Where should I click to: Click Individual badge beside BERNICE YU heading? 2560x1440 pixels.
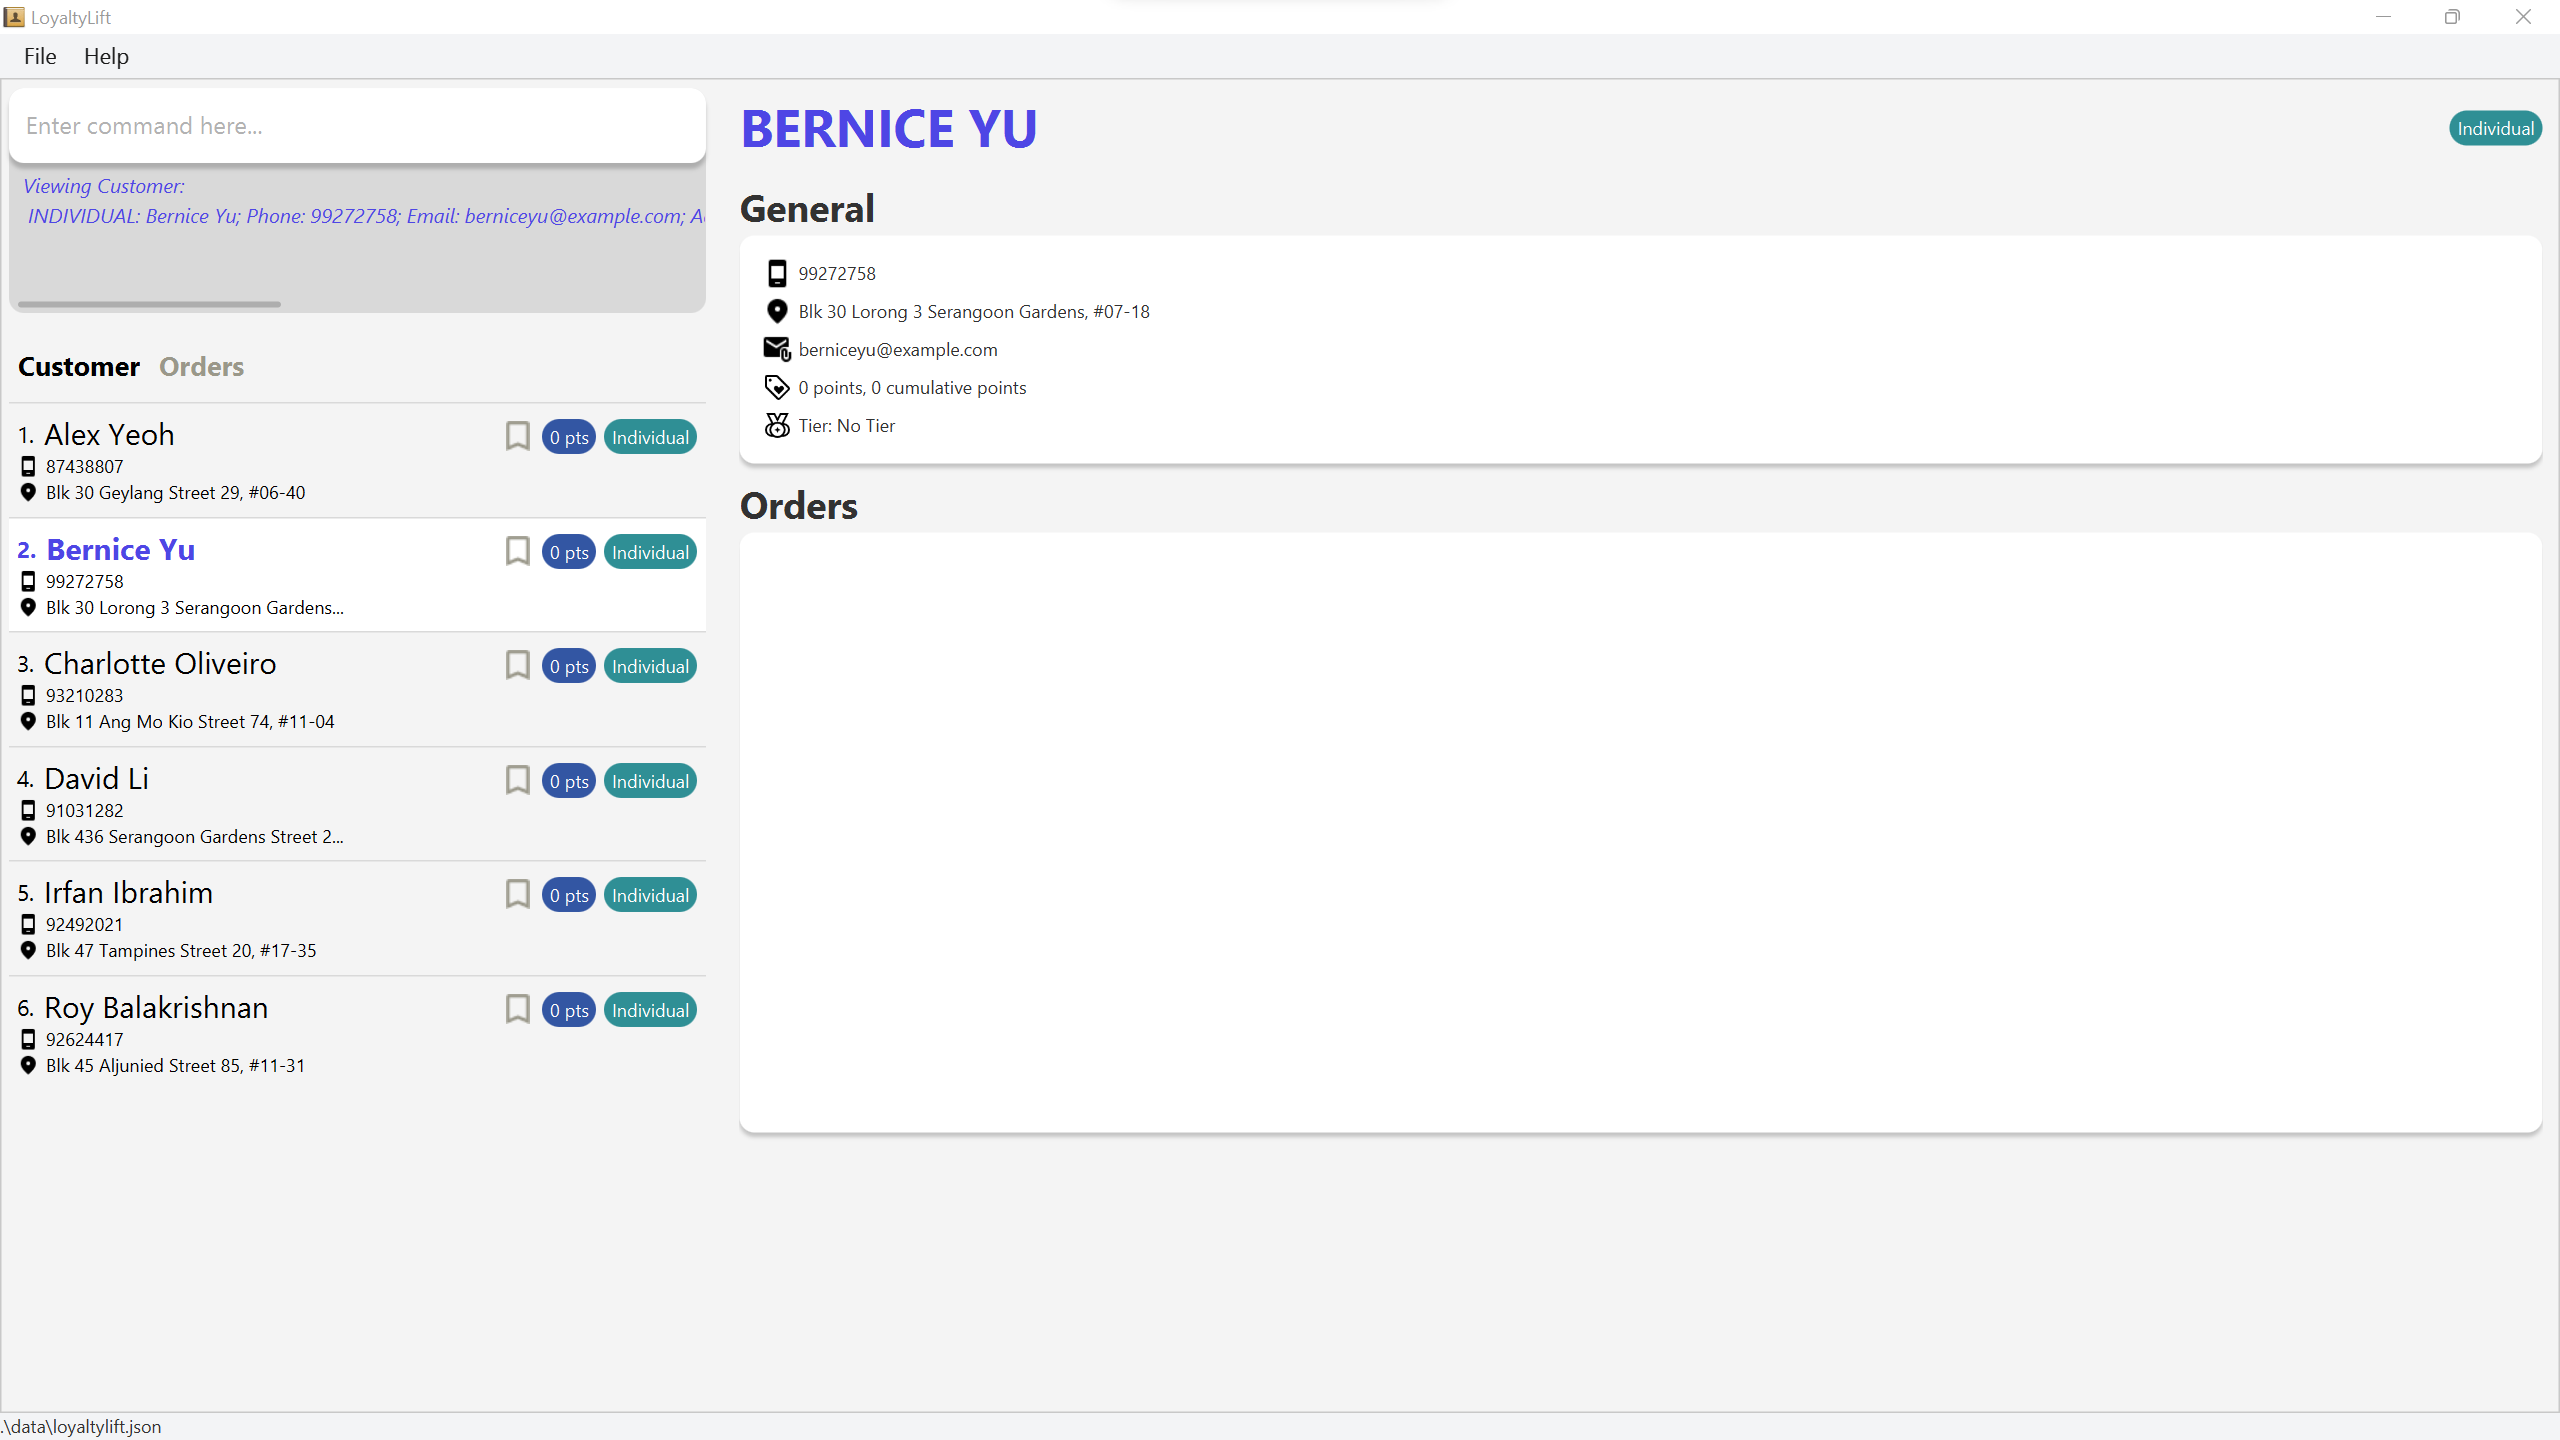click(x=2495, y=128)
